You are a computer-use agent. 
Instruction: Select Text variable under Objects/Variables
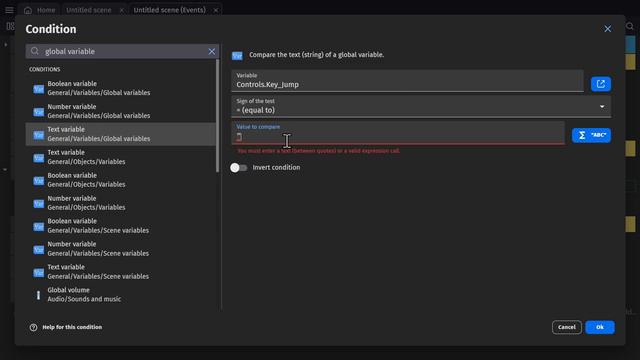click(120, 157)
